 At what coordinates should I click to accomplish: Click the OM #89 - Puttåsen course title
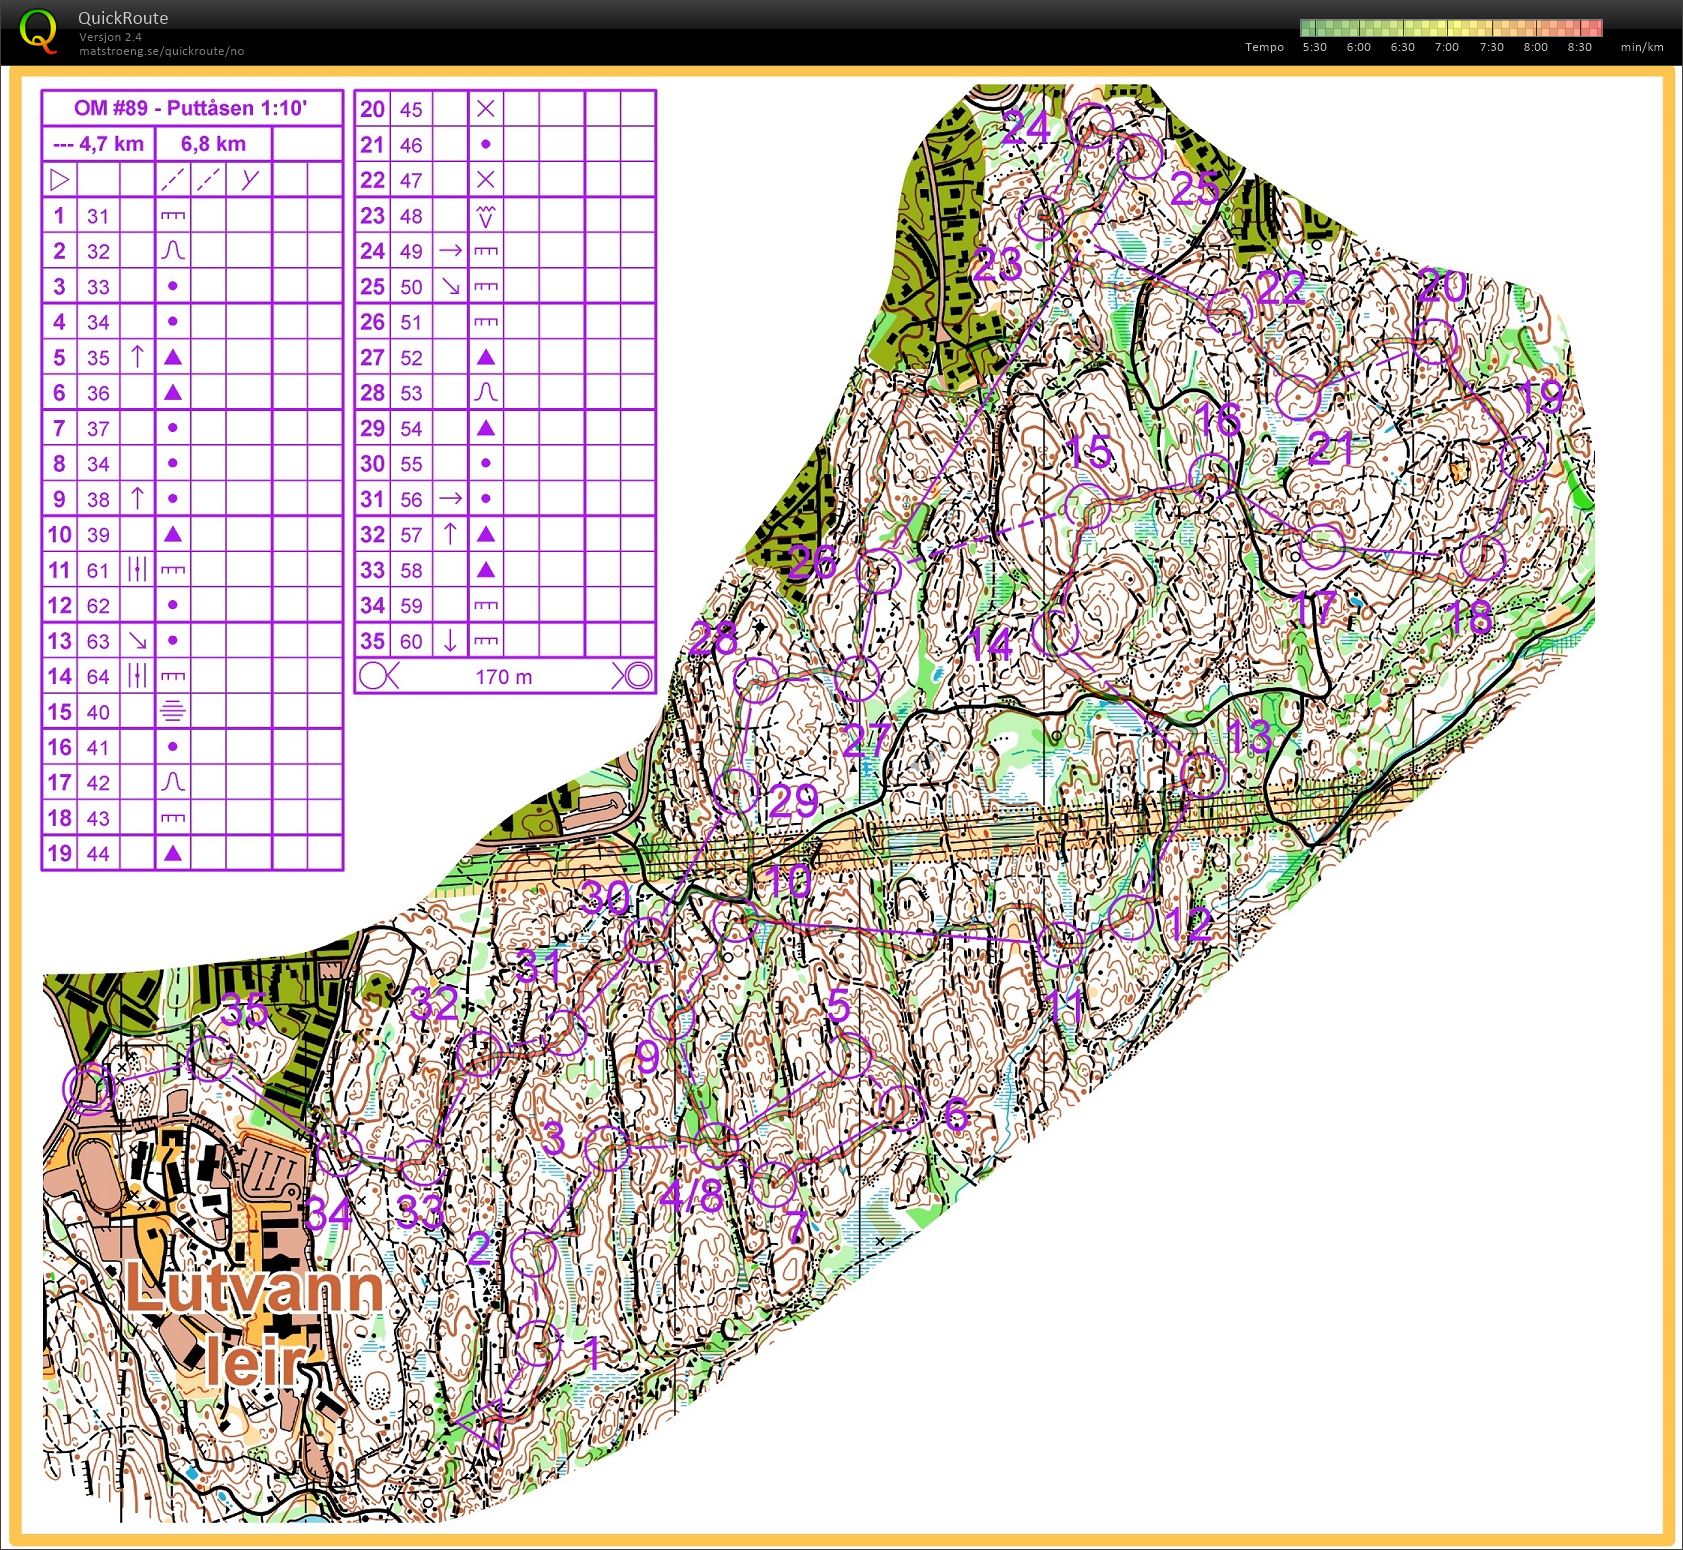tap(191, 108)
